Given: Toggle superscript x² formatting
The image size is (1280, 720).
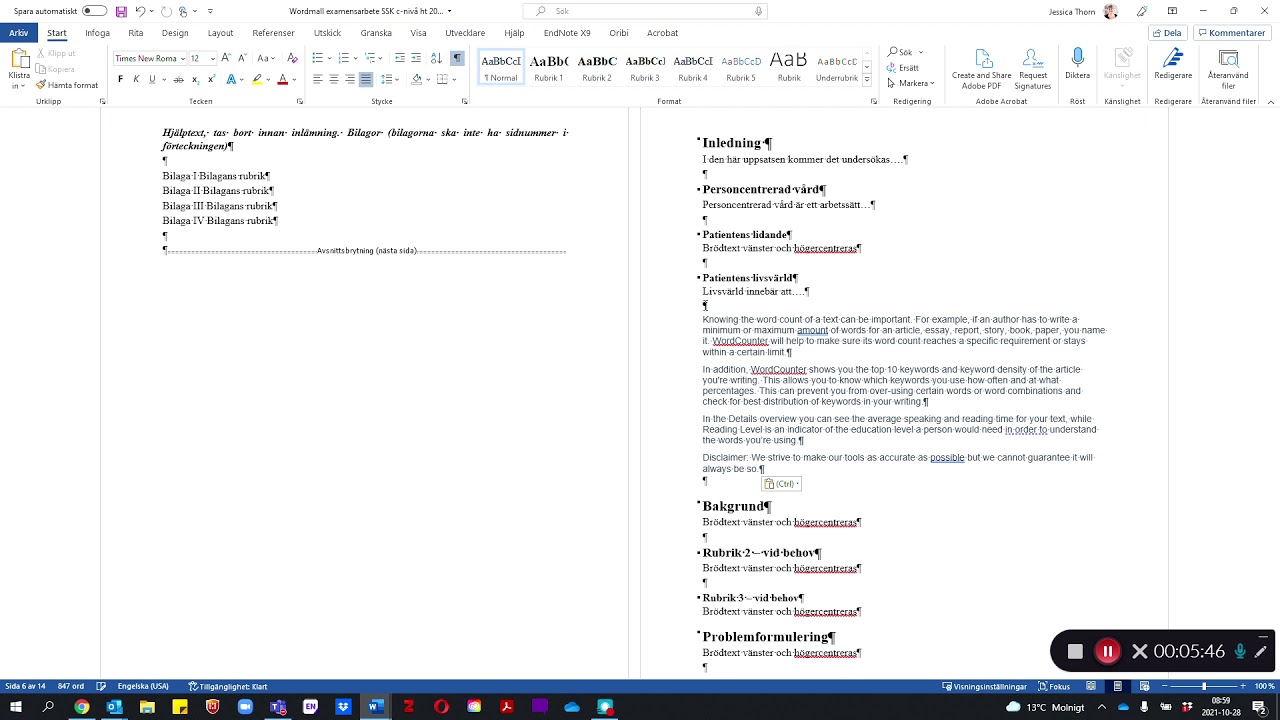Looking at the screenshot, I should [212, 79].
